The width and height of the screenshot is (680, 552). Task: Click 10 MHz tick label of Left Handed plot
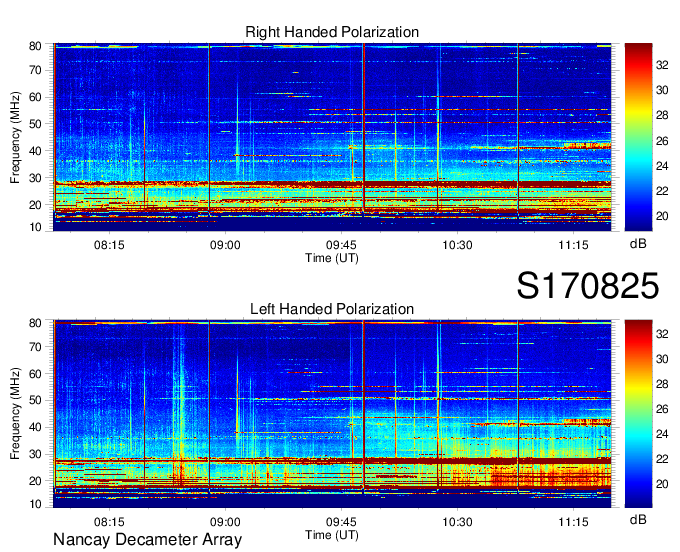pyautogui.click(x=35, y=504)
